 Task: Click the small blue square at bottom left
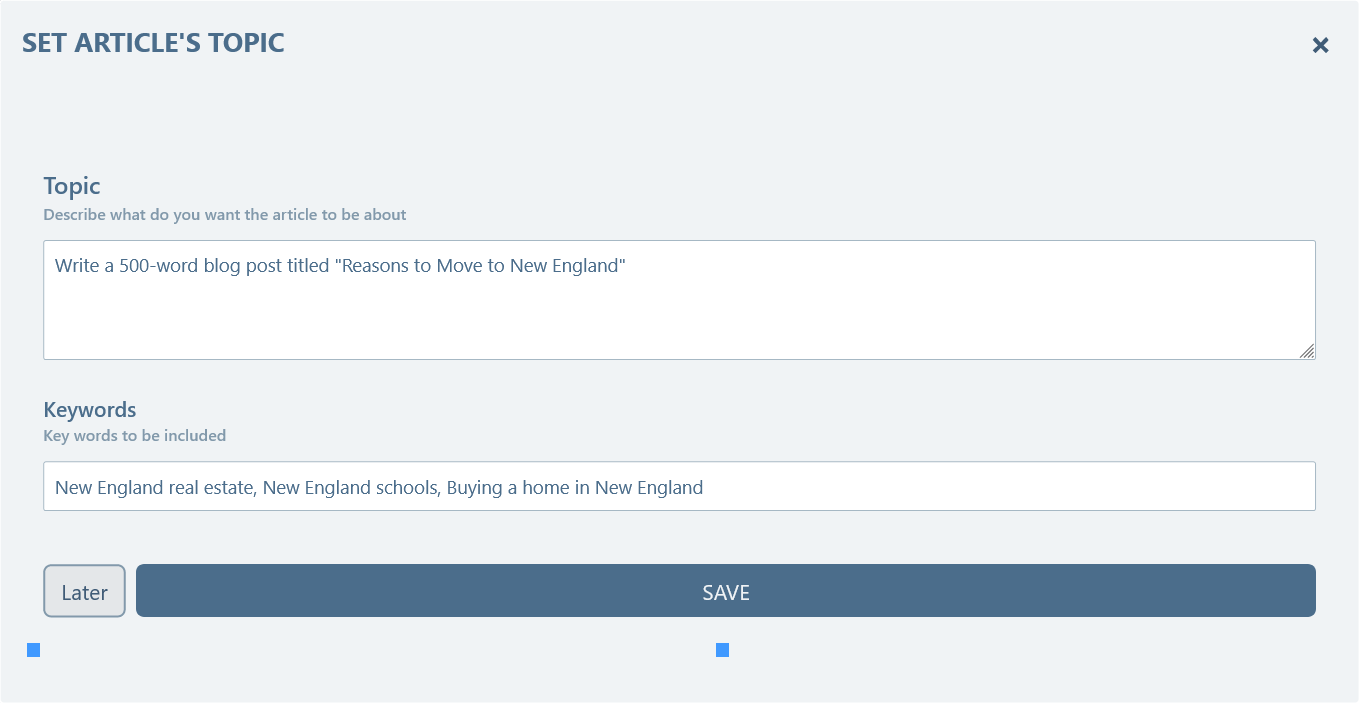pos(33,650)
